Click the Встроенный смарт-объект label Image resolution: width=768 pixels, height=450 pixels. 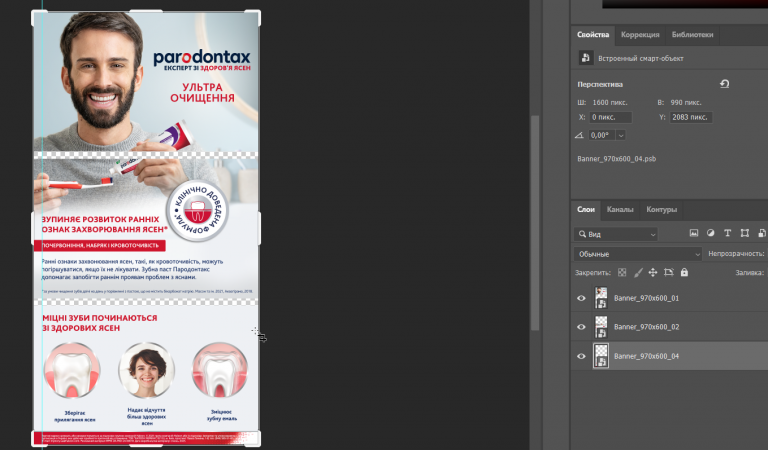tap(641, 58)
